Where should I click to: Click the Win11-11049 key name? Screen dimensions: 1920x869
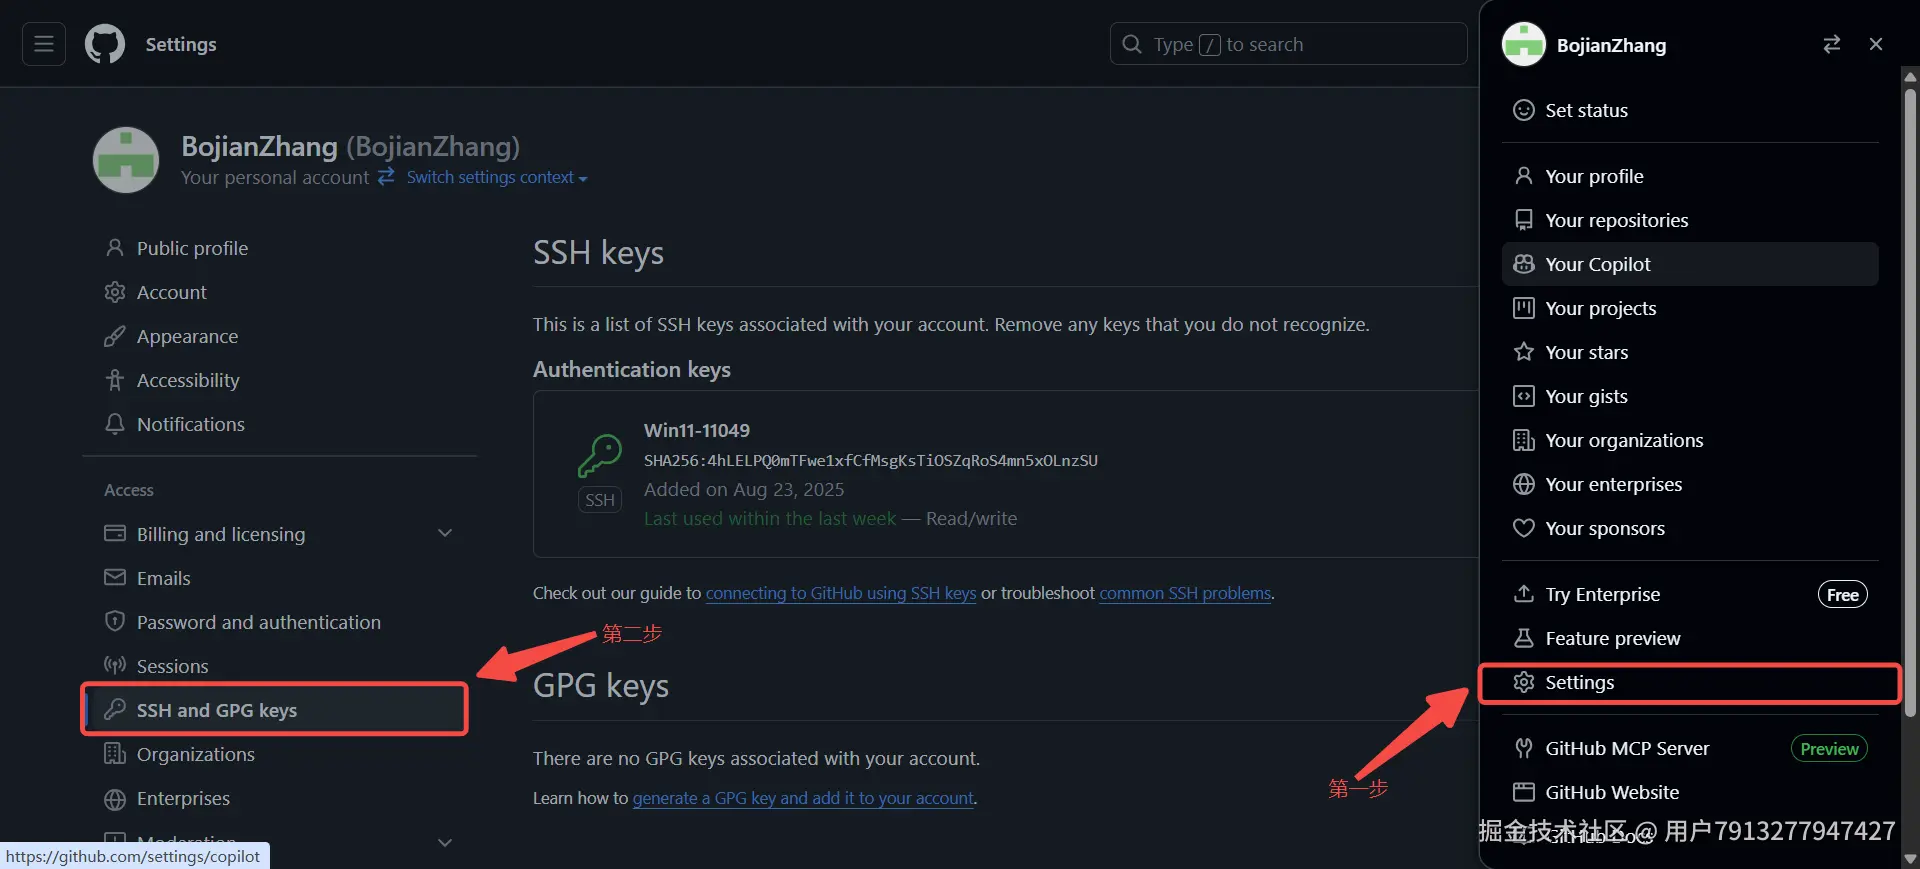tap(697, 430)
